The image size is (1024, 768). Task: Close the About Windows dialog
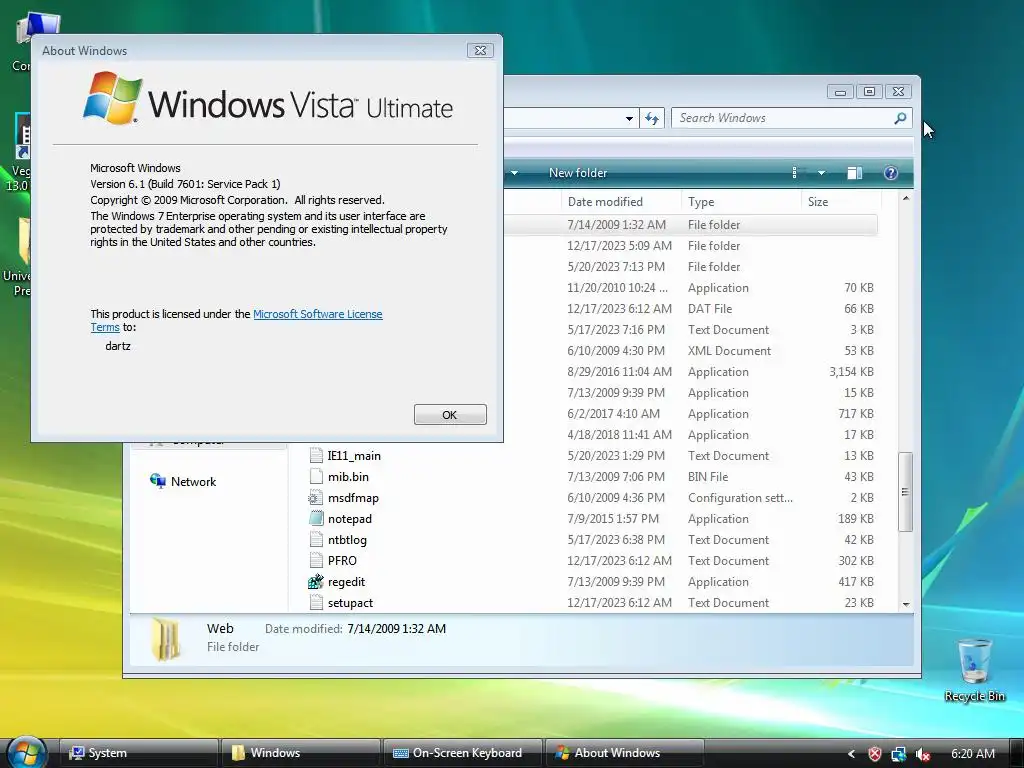(x=480, y=50)
